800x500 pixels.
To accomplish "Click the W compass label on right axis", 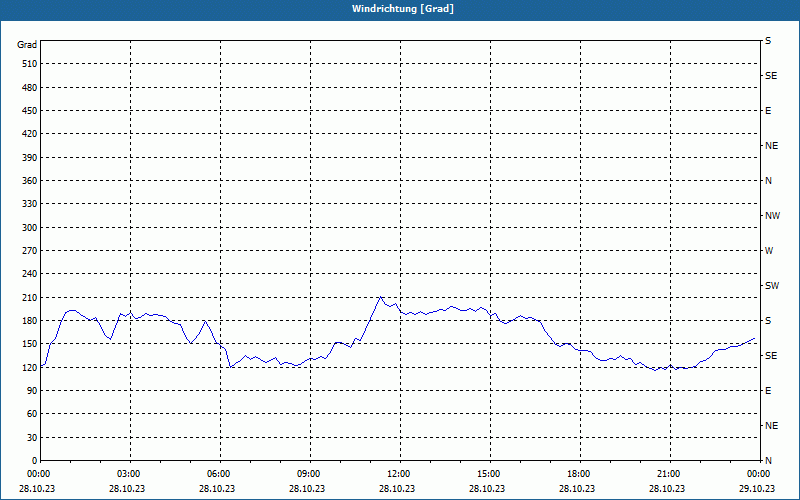I will click(x=769, y=251).
